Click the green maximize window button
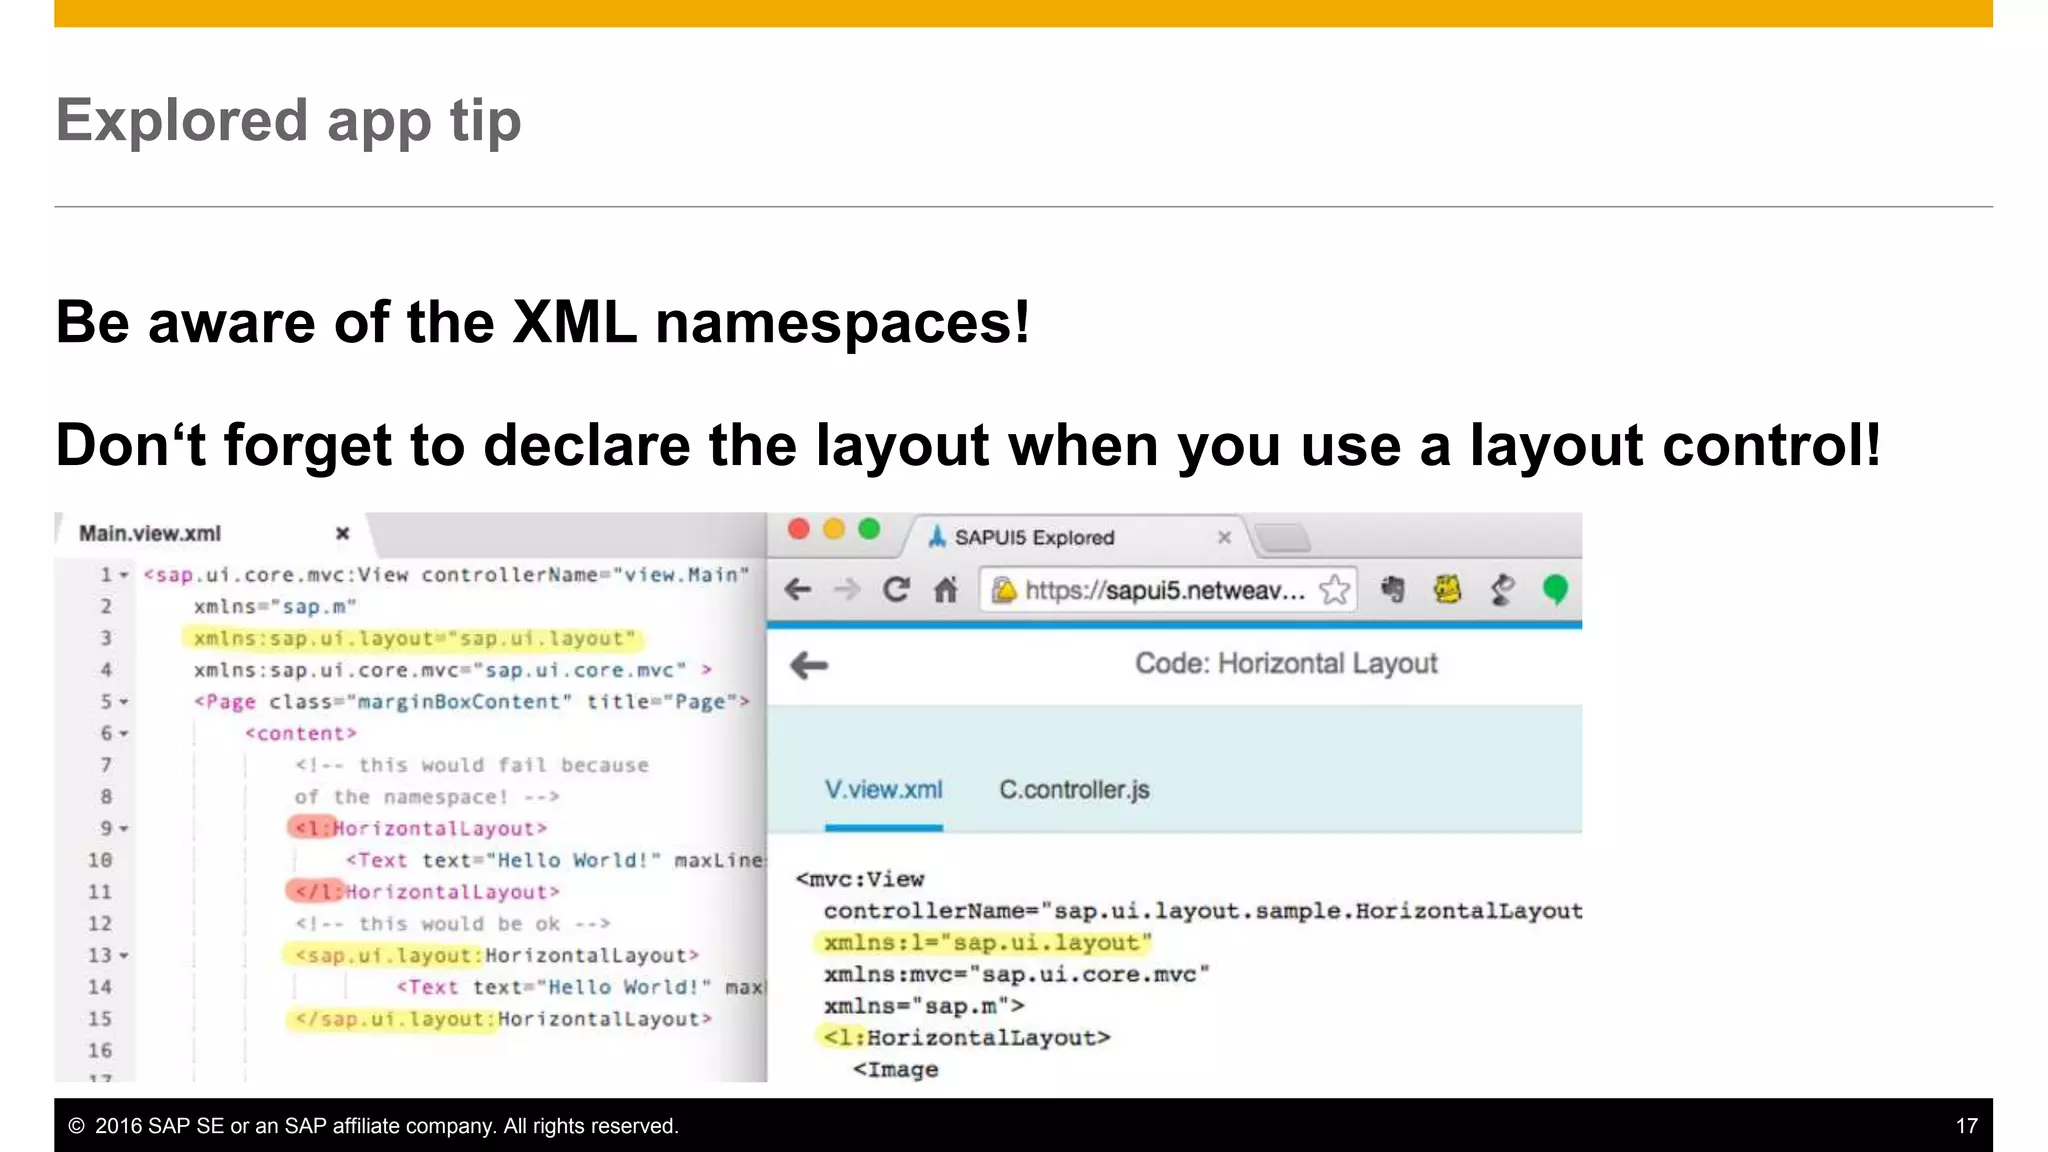This screenshot has height=1152, width=2048. pos(869,529)
